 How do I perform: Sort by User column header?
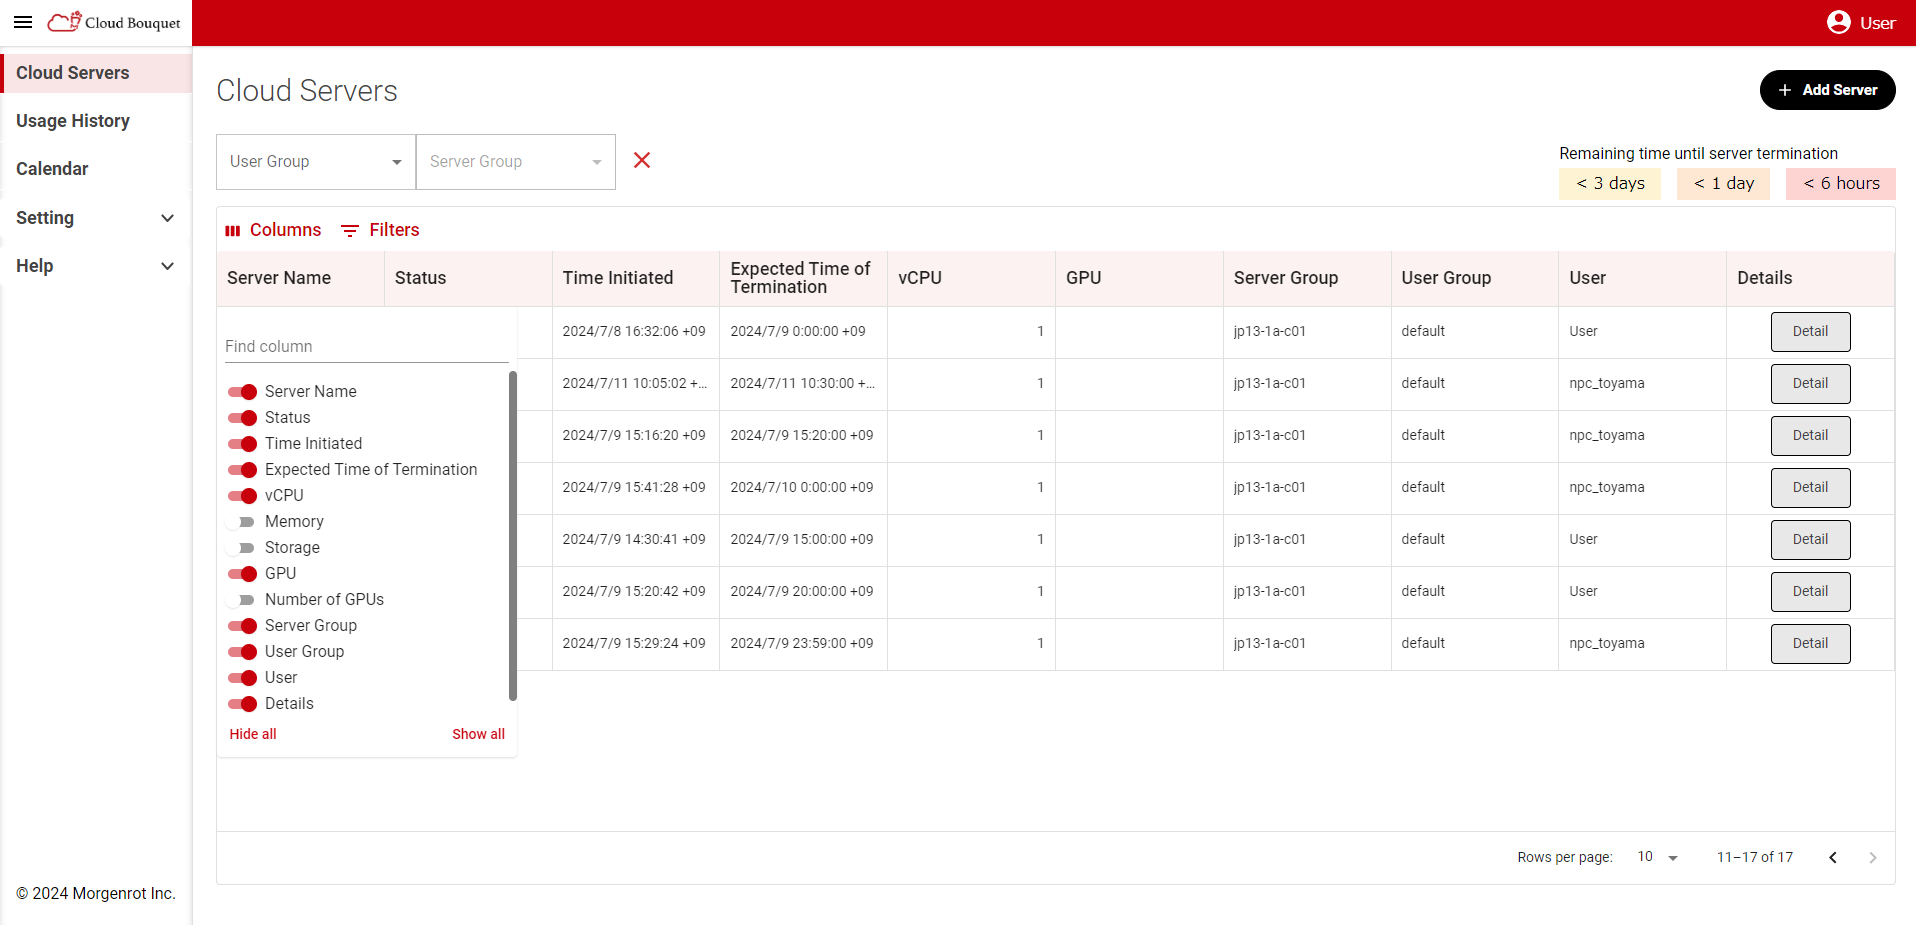coord(1644,278)
